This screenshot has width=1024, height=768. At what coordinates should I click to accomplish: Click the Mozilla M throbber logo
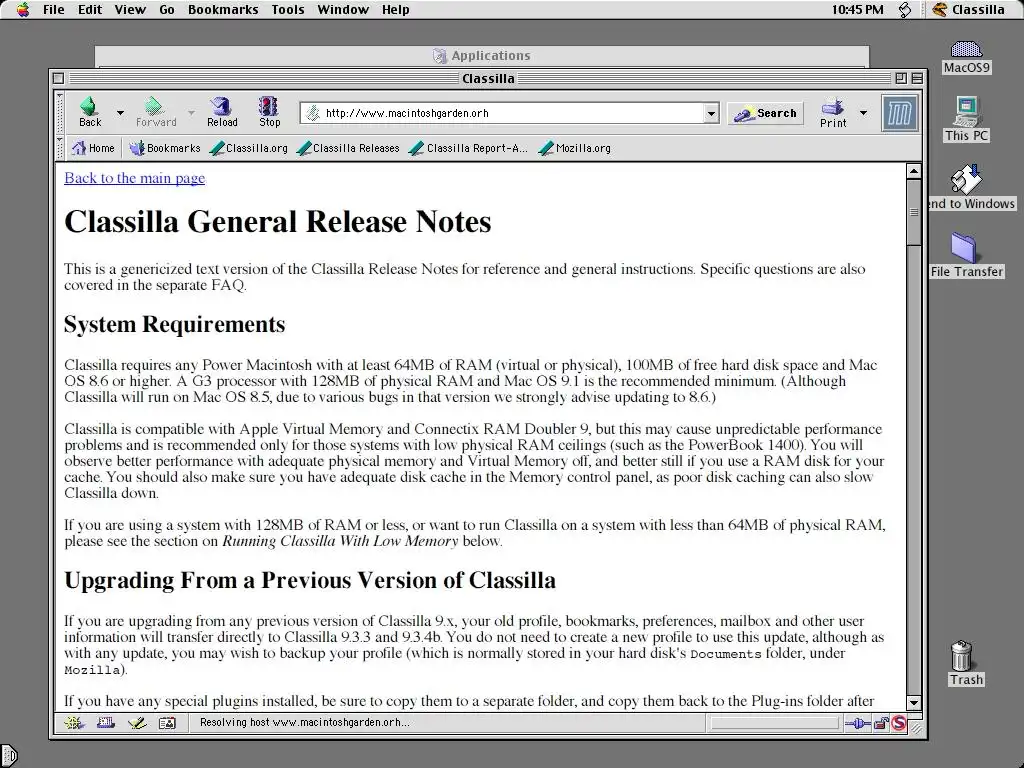[x=899, y=113]
